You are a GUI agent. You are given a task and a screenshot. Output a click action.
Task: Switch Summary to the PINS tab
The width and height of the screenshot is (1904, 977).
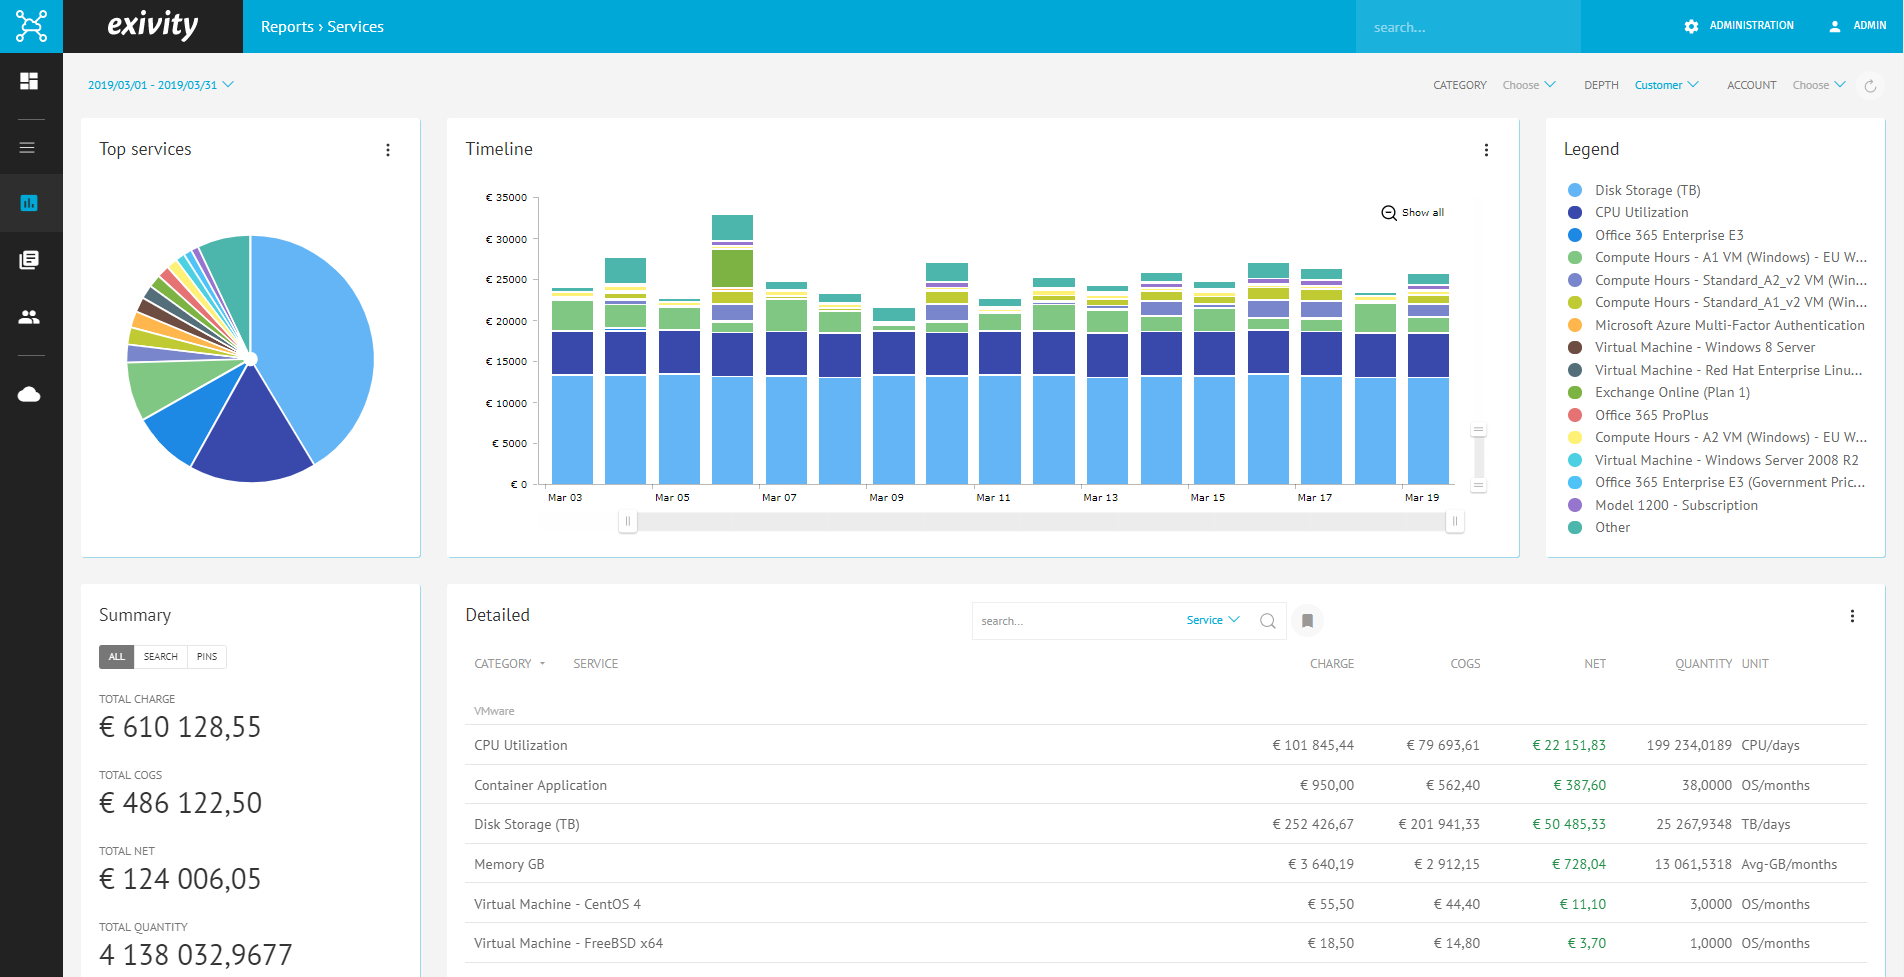click(207, 657)
